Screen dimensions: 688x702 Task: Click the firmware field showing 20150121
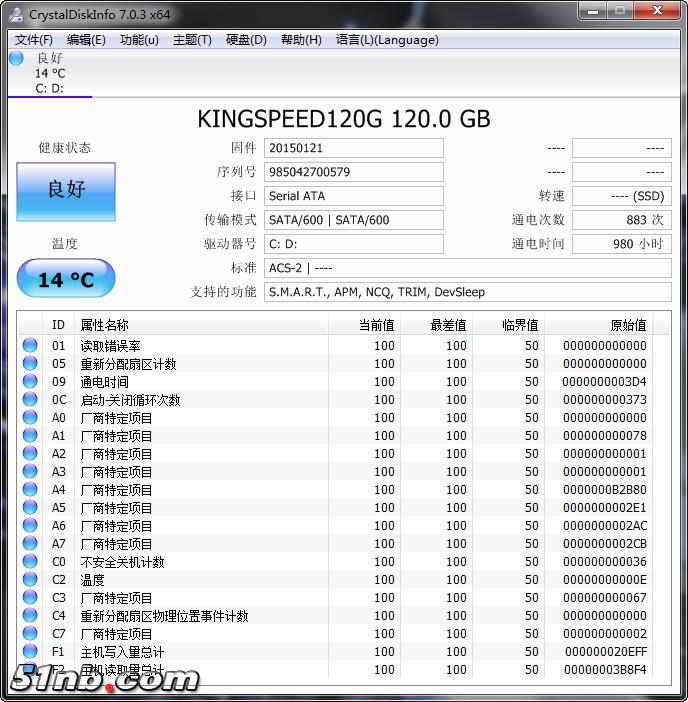353,148
